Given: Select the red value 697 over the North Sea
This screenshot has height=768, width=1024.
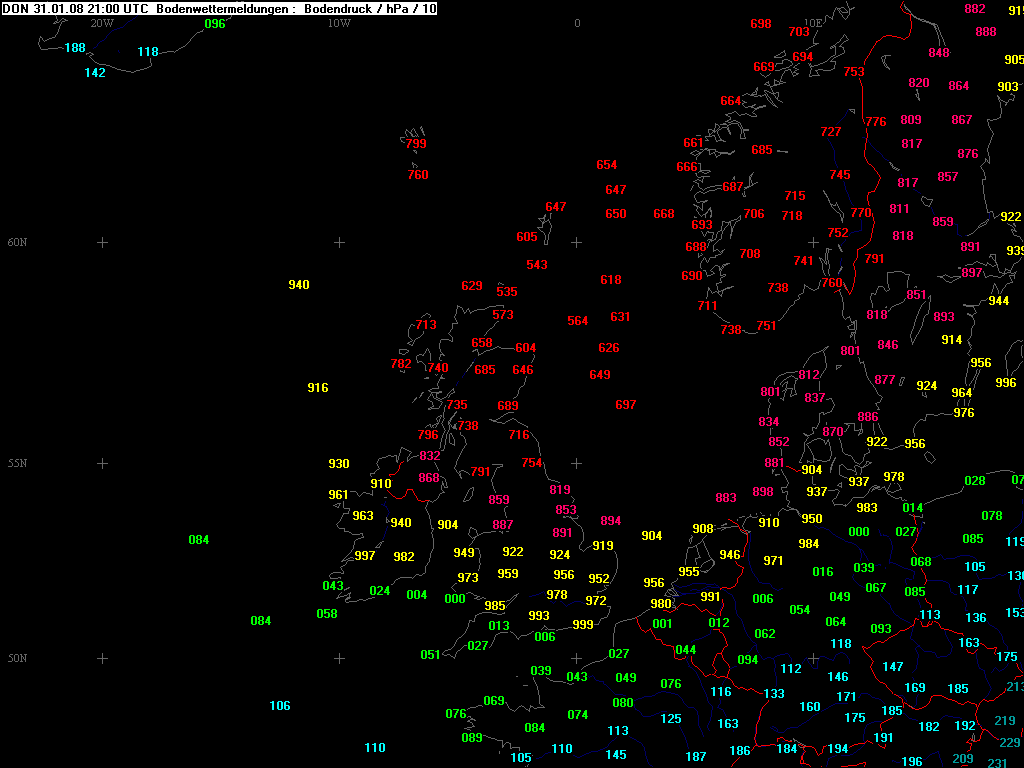Looking at the screenshot, I should [626, 405].
